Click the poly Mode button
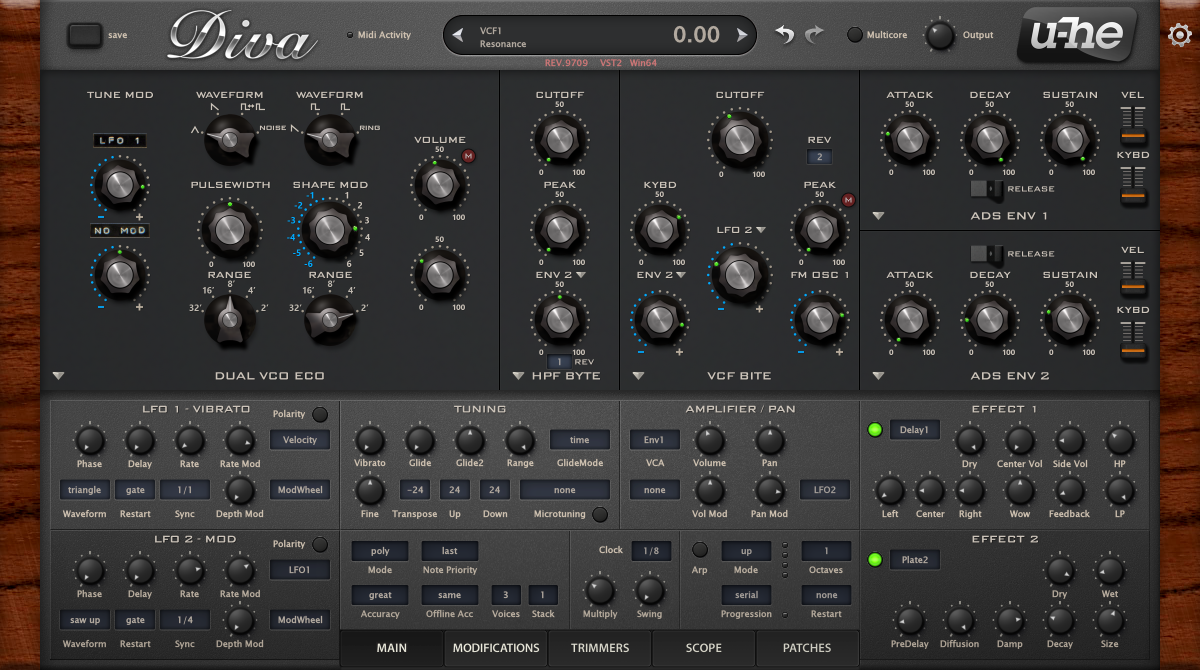This screenshot has width=1200, height=670. tap(380, 551)
